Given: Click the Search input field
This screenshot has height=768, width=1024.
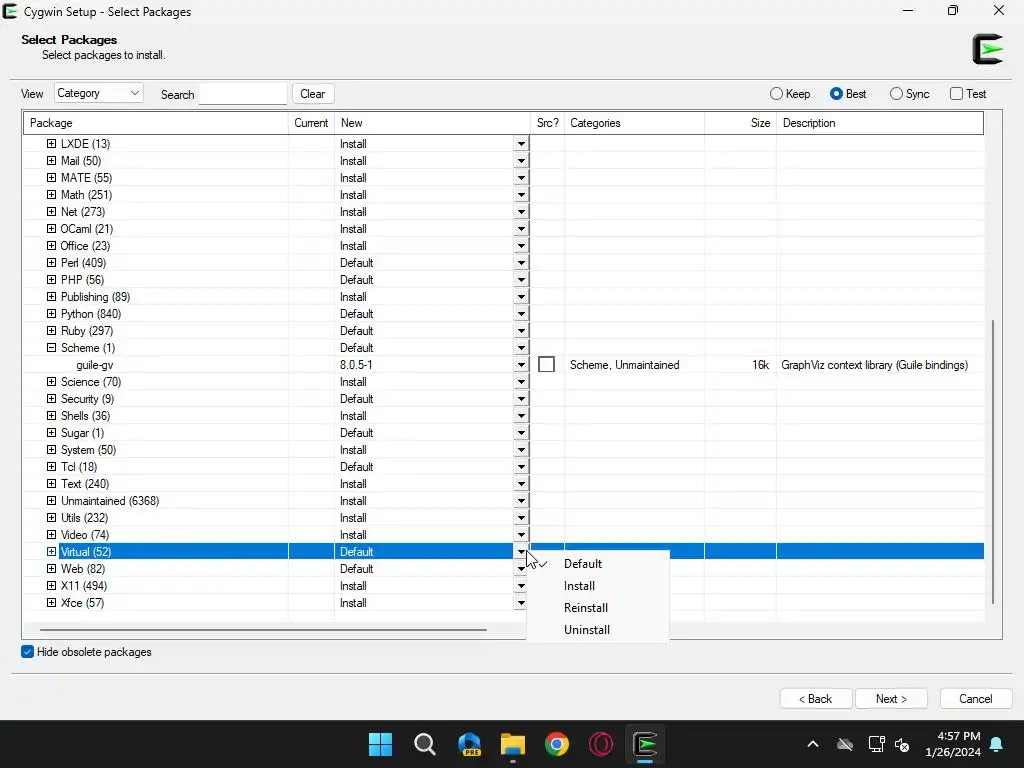Looking at the screenshot, I should point(243,93).
